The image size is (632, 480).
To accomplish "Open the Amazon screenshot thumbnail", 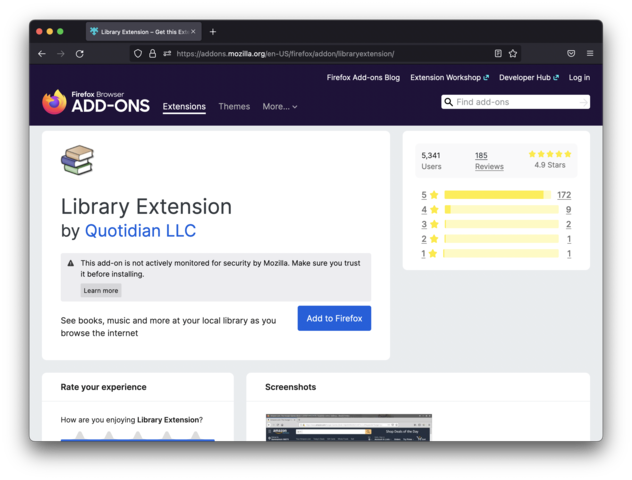I will [349, 427].
